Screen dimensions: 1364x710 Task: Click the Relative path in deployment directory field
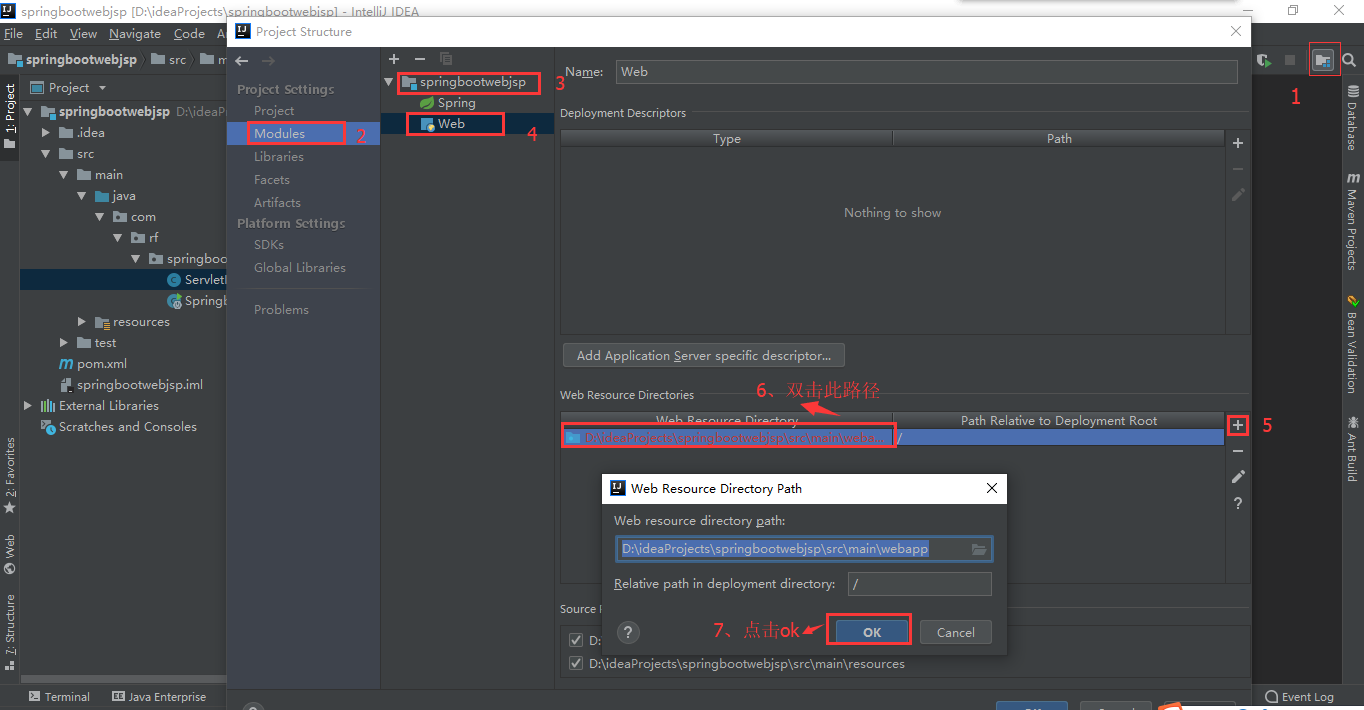click(x=919, y=584)
